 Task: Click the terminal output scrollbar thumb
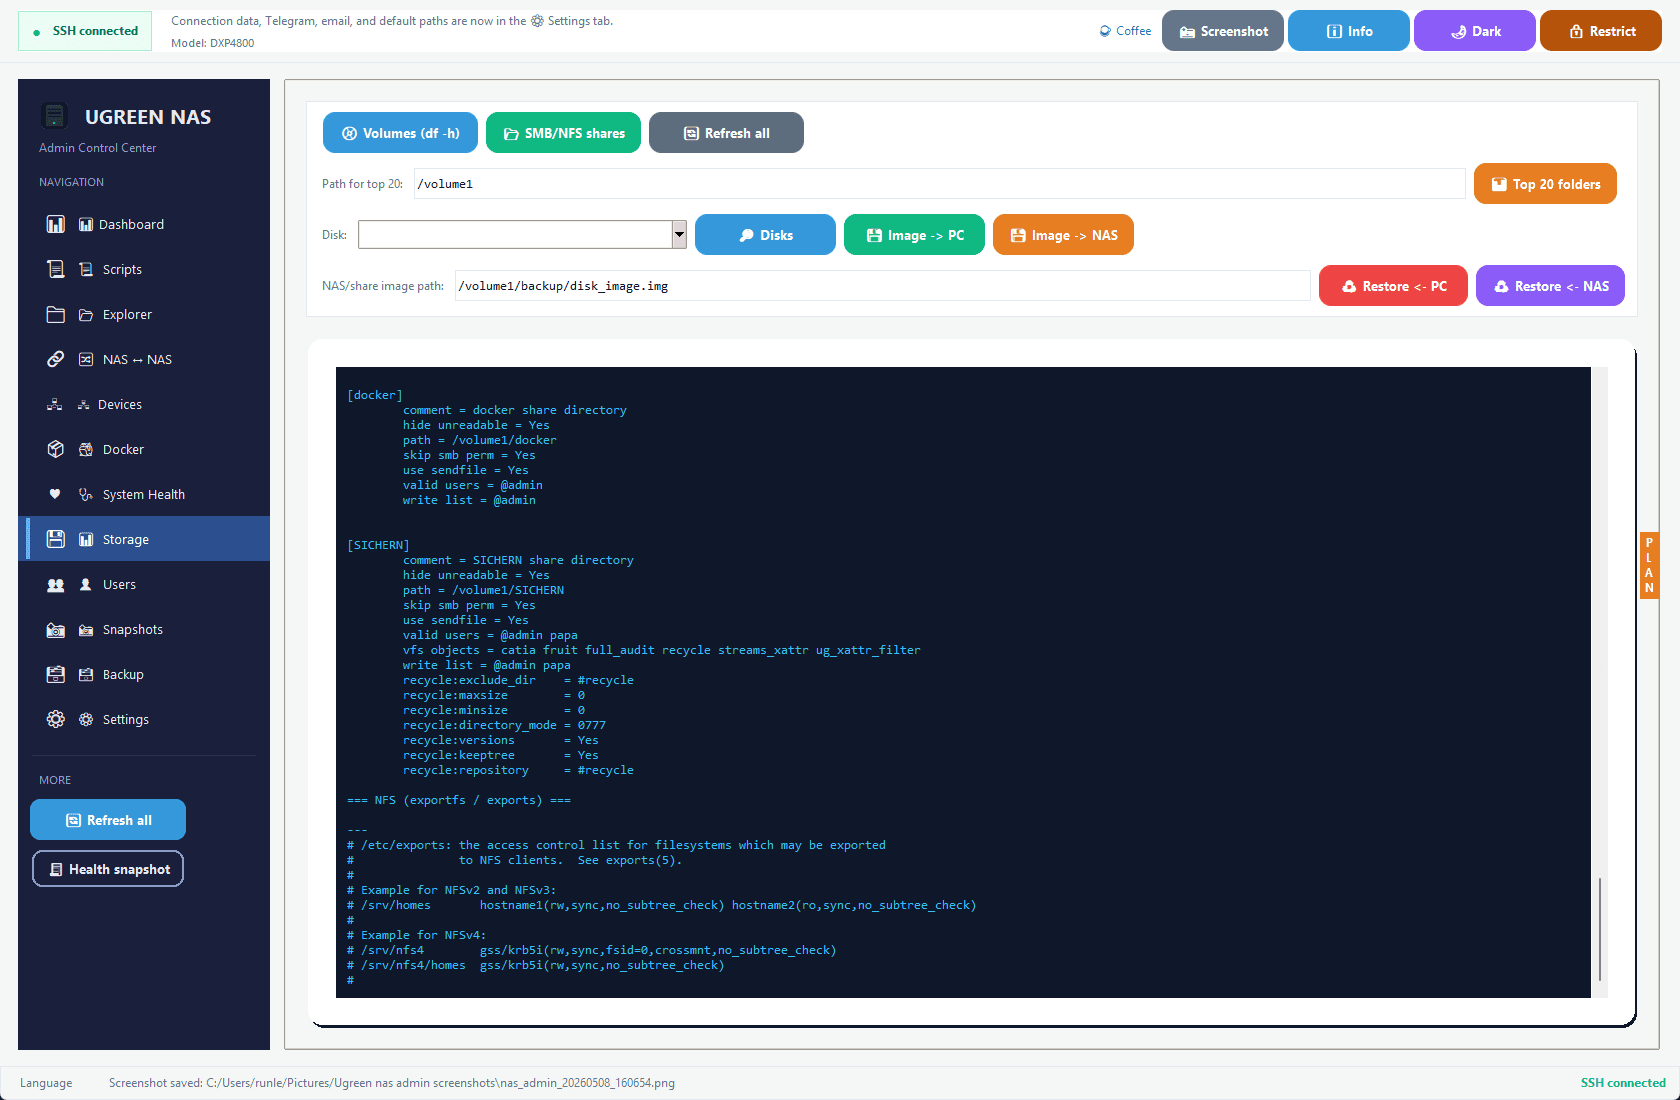[1600, 929]
